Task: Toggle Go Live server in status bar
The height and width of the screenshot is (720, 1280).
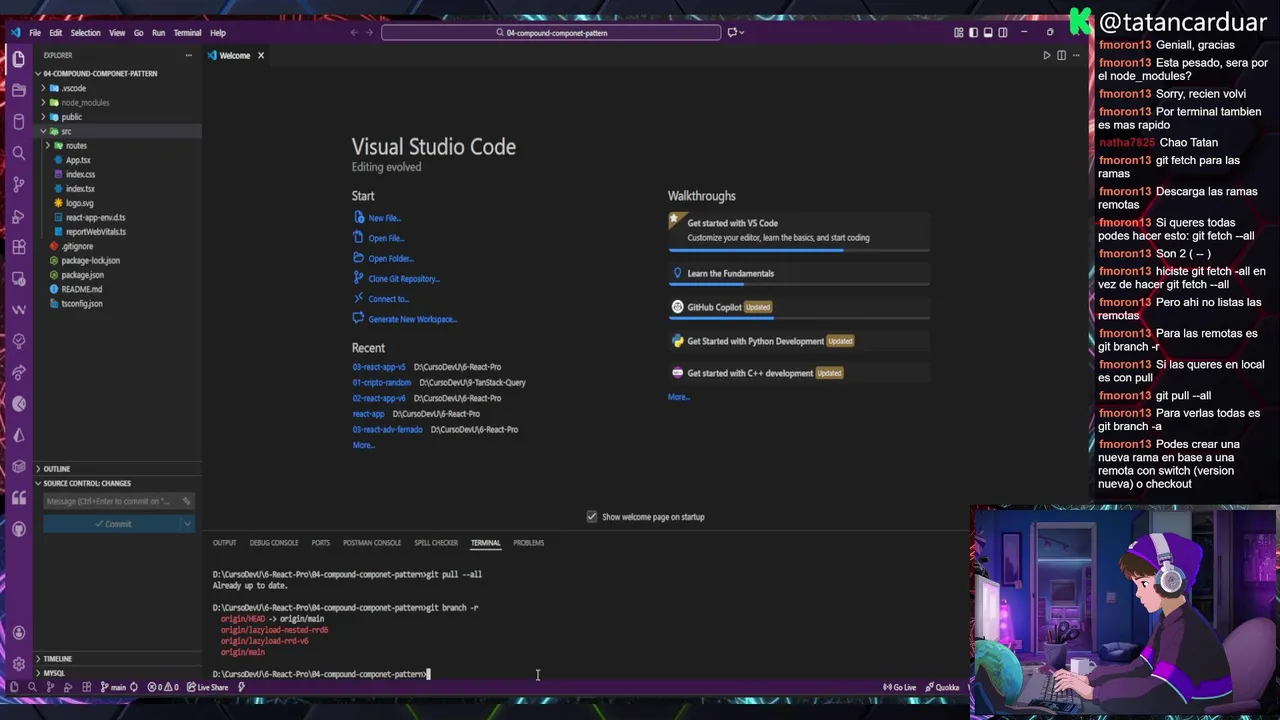Action: (x=900, y=687)
